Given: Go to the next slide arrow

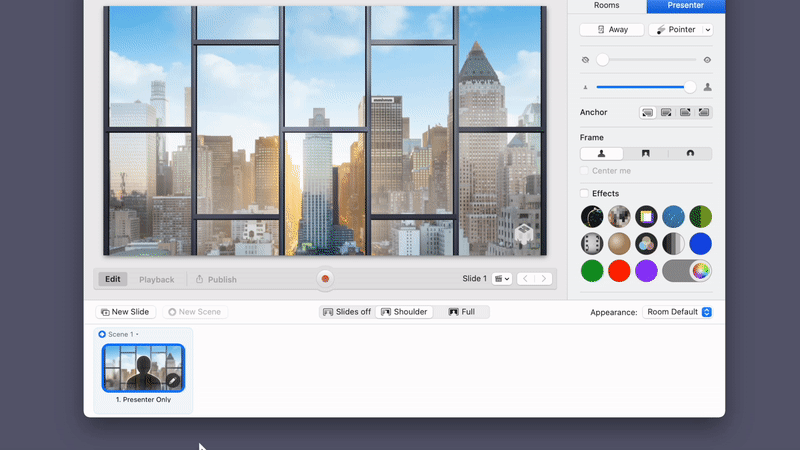Looking at the screenshot, I should 543,279.
